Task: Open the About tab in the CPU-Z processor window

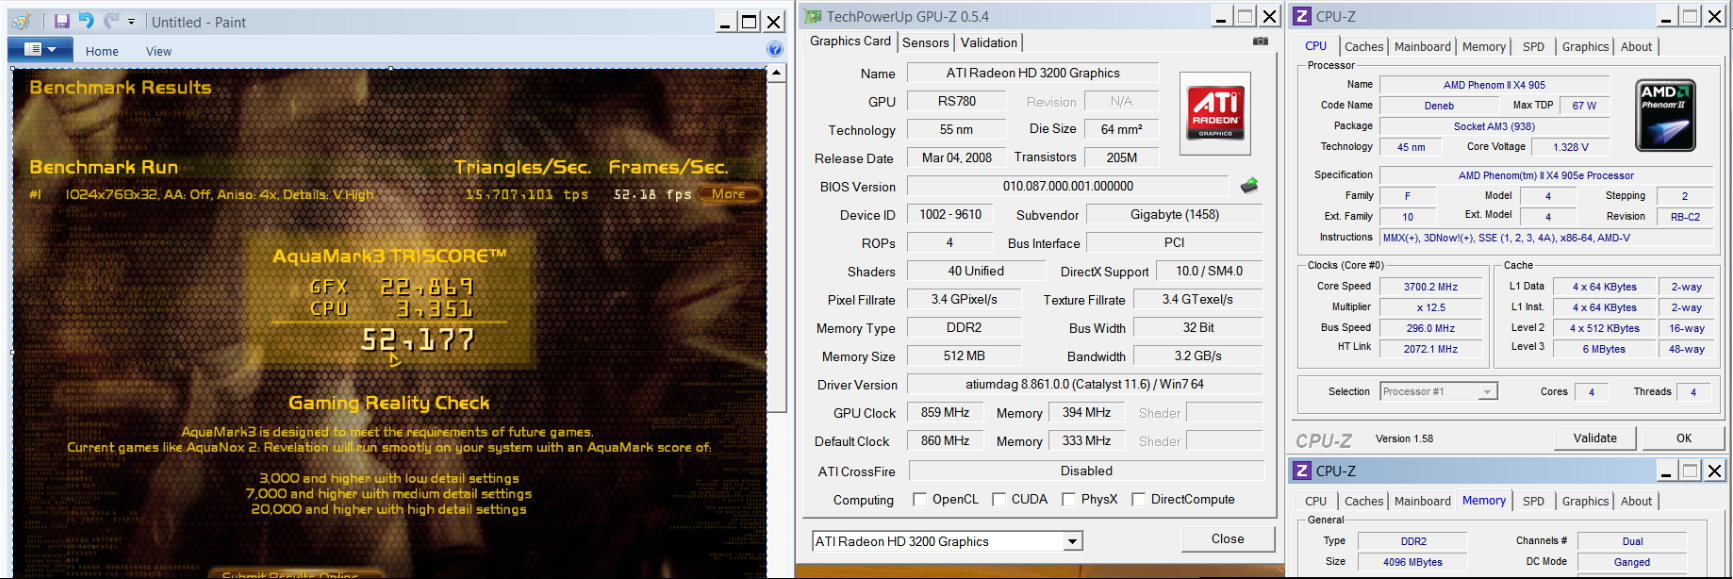Action: pyautogui.click(x=1637, y=47)
